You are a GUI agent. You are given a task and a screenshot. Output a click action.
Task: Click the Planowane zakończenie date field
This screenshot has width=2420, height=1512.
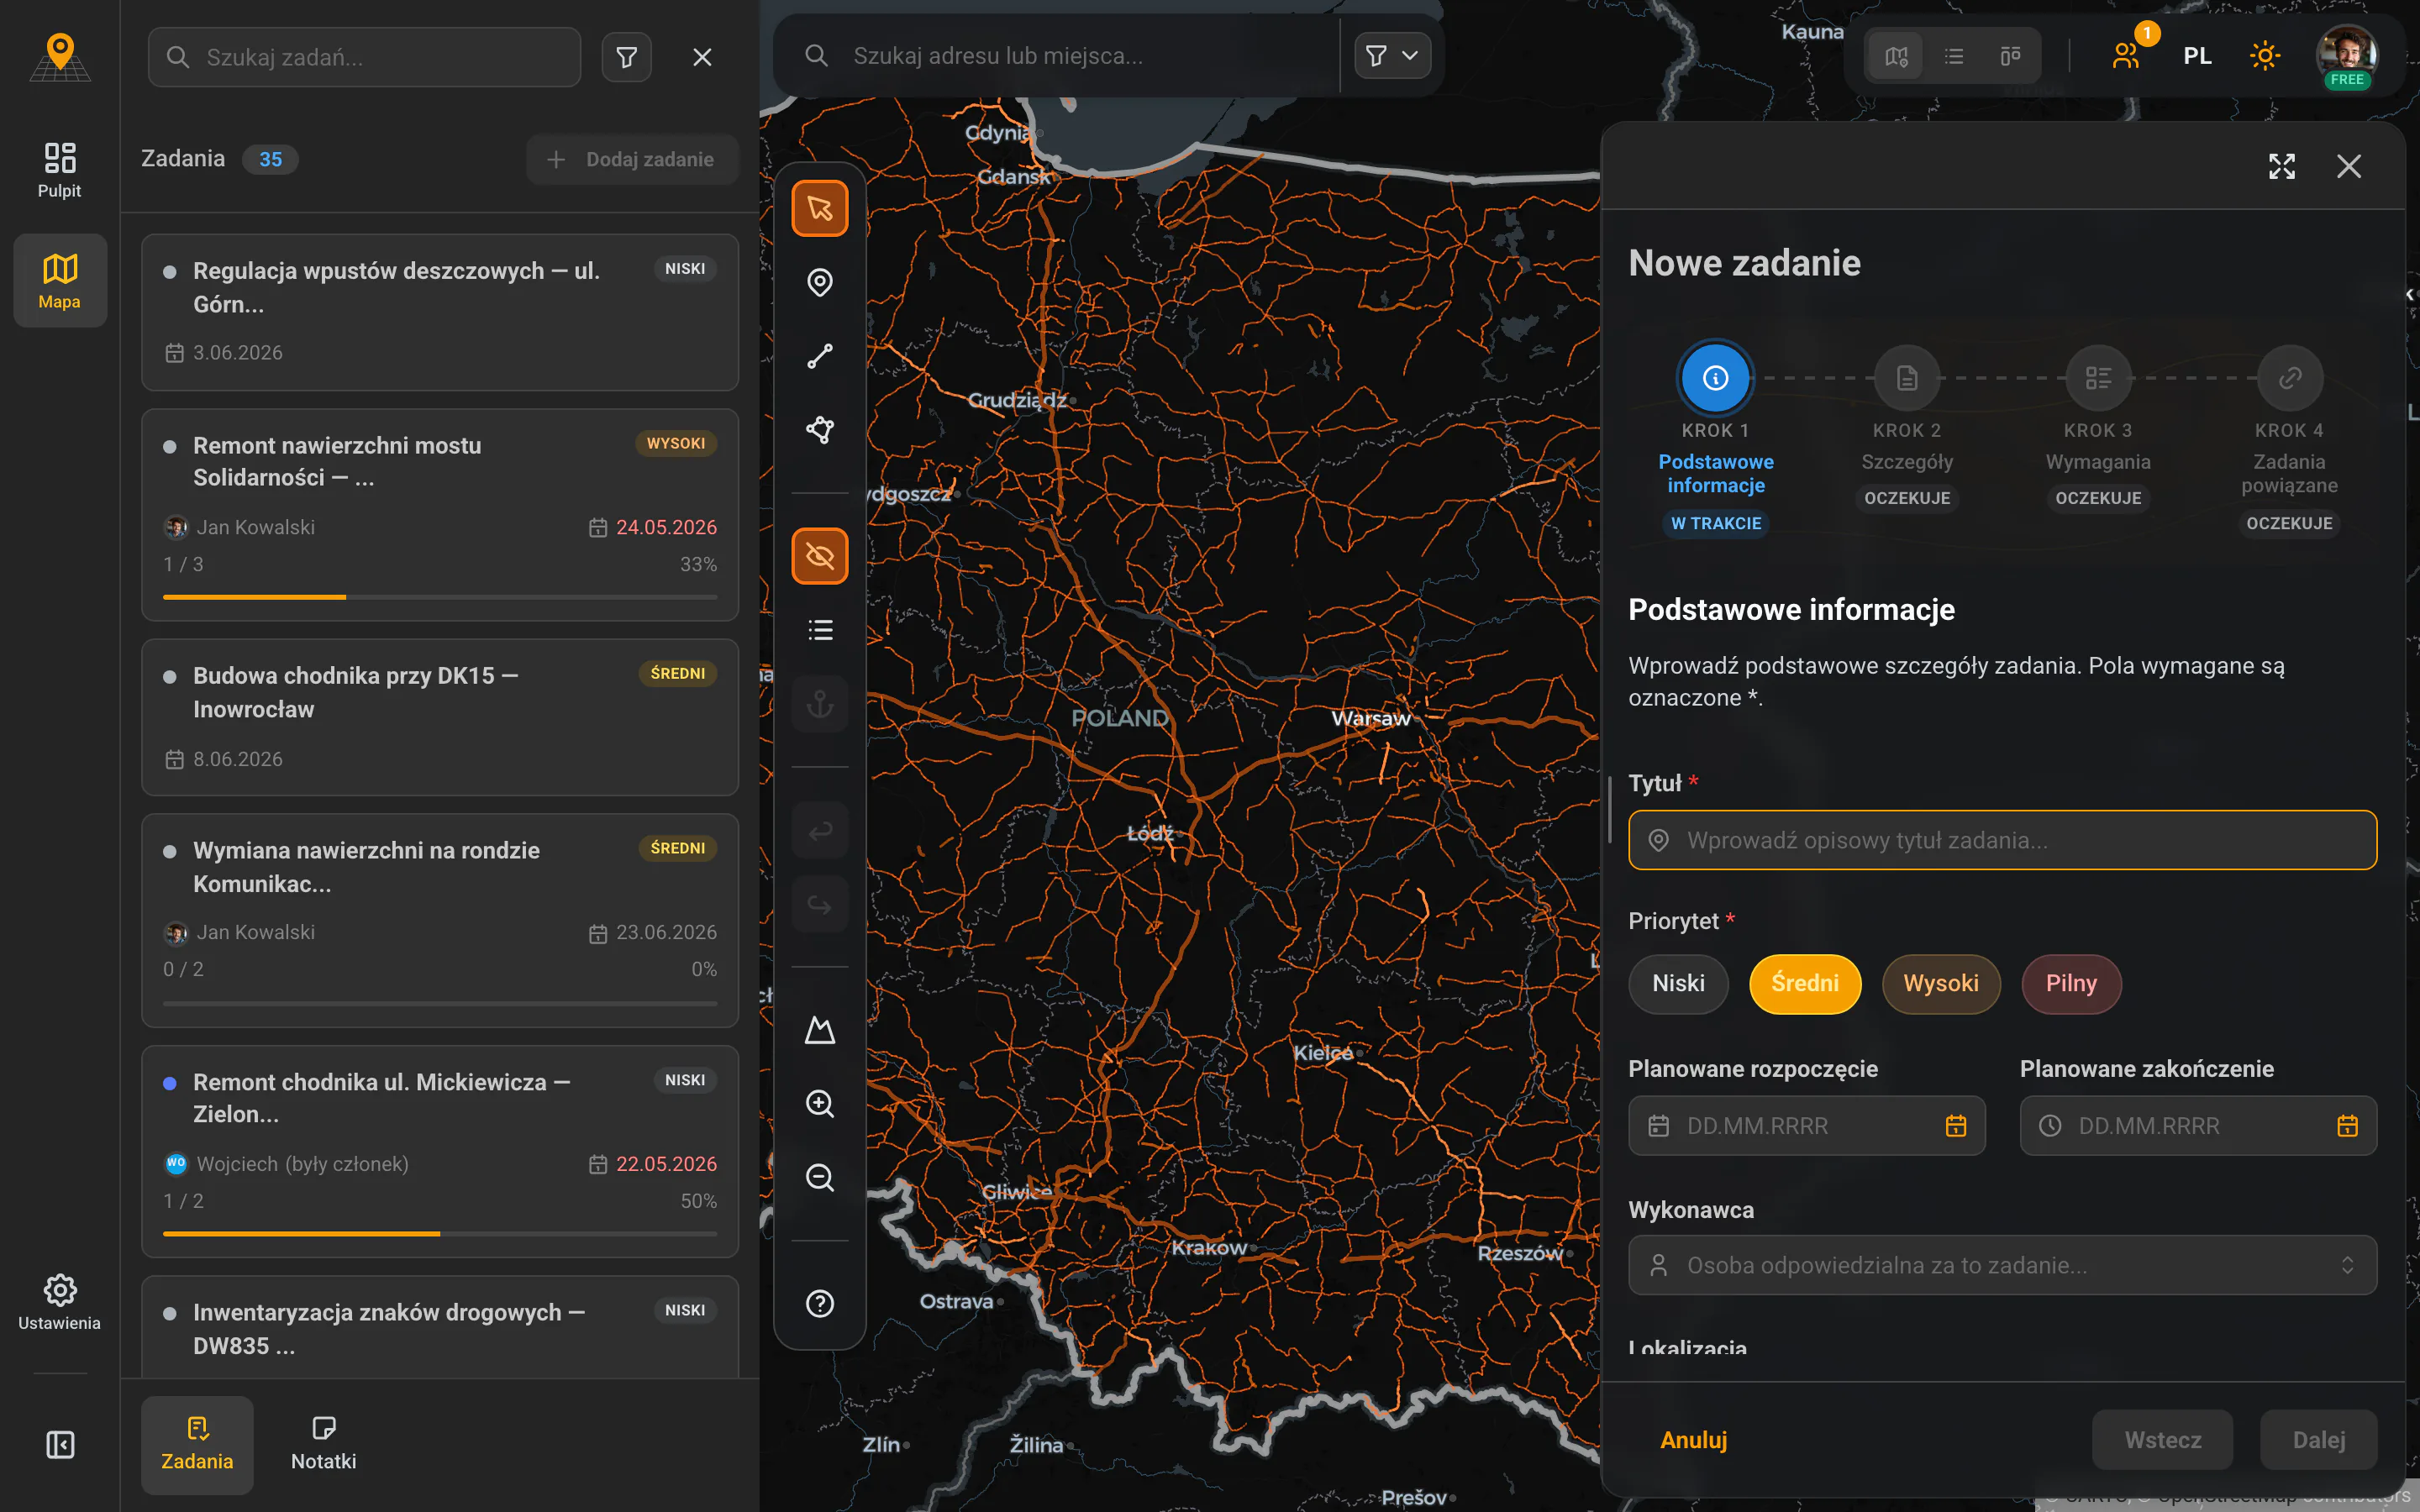coord(2197,1126)
